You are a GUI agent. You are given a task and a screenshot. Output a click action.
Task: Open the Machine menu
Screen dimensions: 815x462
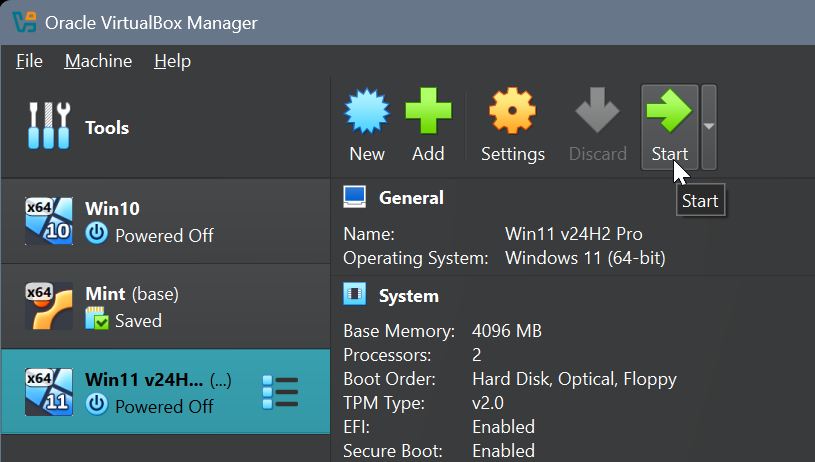(98, 61)
